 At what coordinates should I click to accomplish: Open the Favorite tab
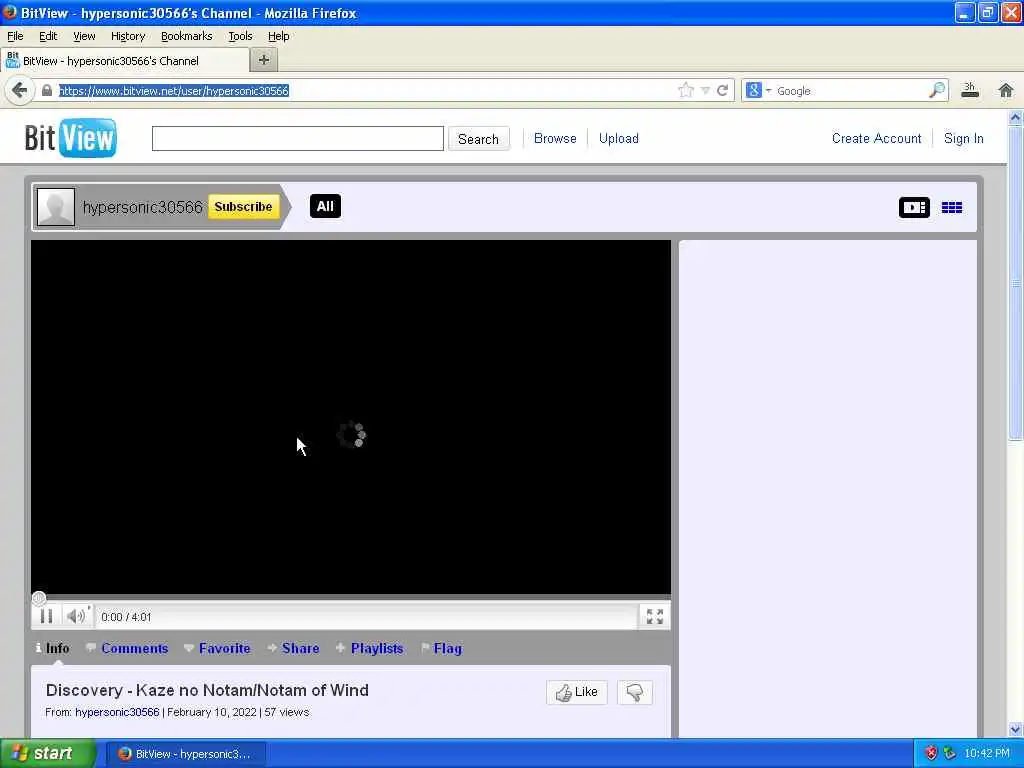[x=217, y=648]
